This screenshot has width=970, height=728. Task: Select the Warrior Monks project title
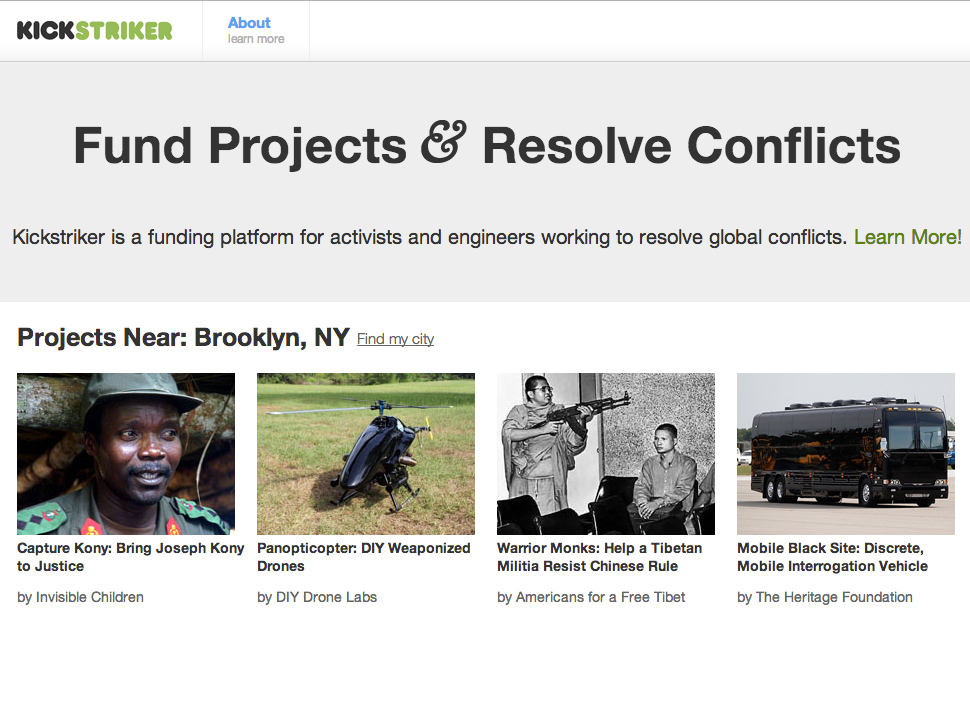(x=599, y=557)
